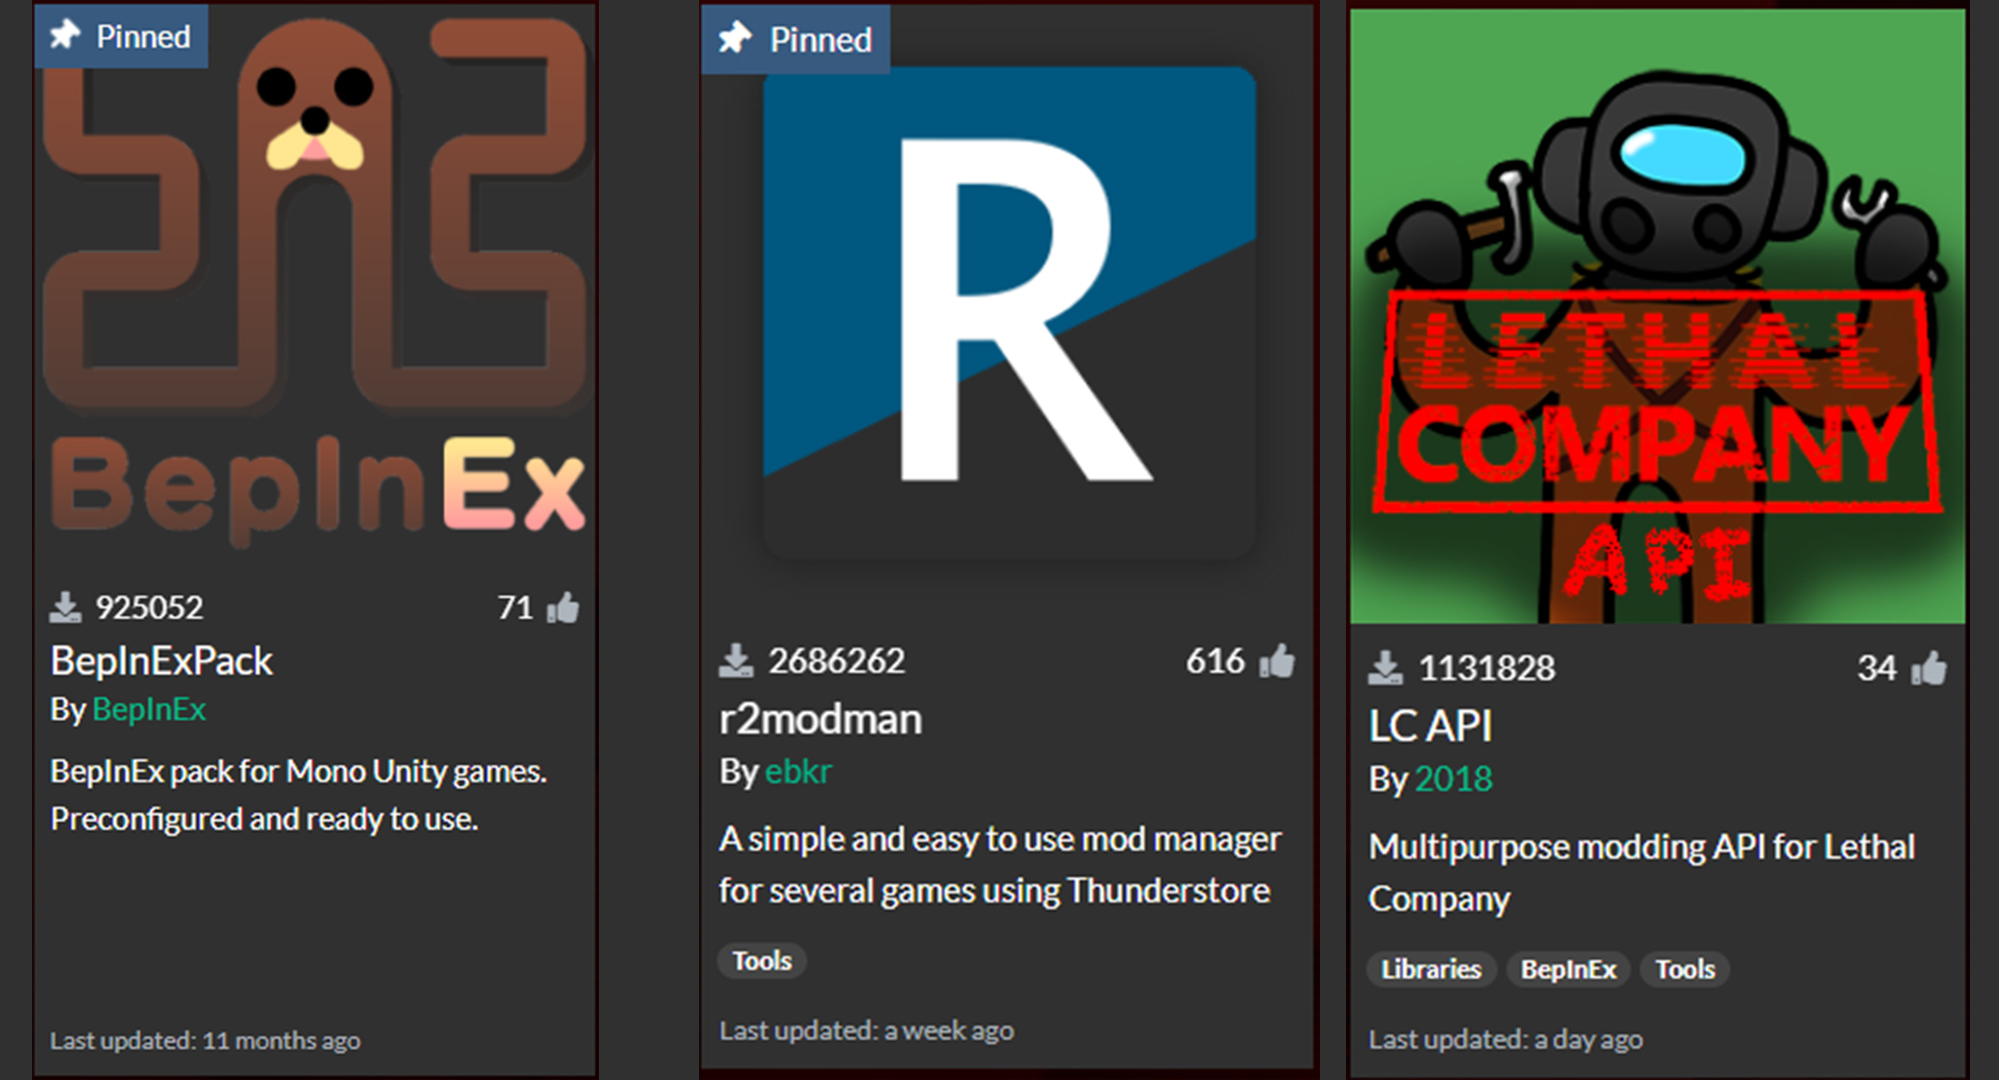Select the BepInEx tag on LC API

(x=1568, y=969)
